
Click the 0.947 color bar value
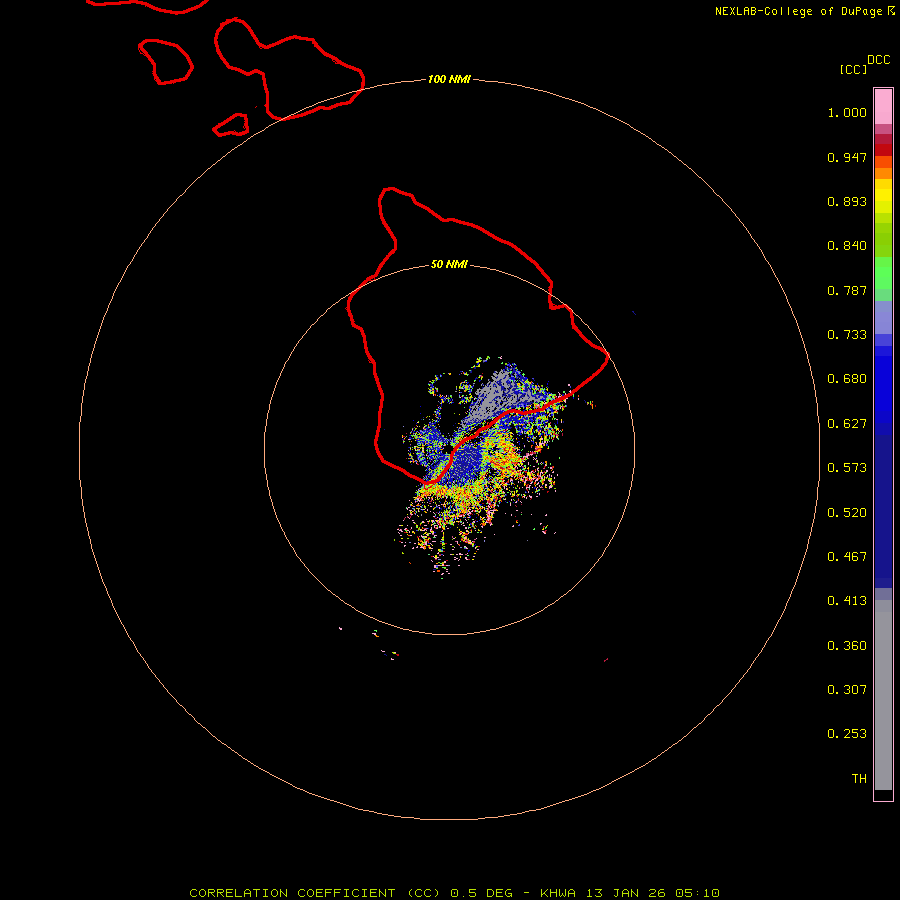(847, 157)
